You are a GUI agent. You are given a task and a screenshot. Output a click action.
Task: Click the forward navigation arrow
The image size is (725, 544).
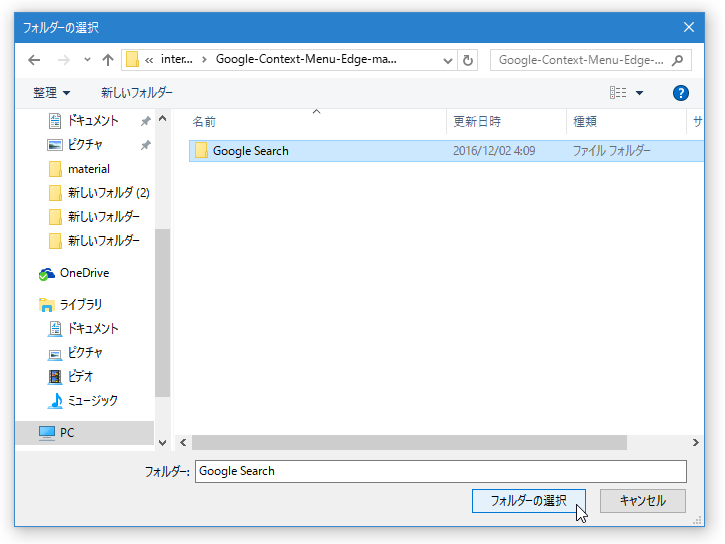point(63,60)
